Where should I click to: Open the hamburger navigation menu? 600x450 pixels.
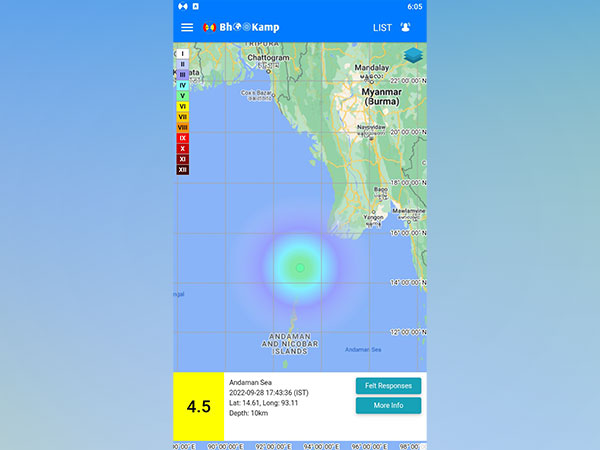(187, 27)
